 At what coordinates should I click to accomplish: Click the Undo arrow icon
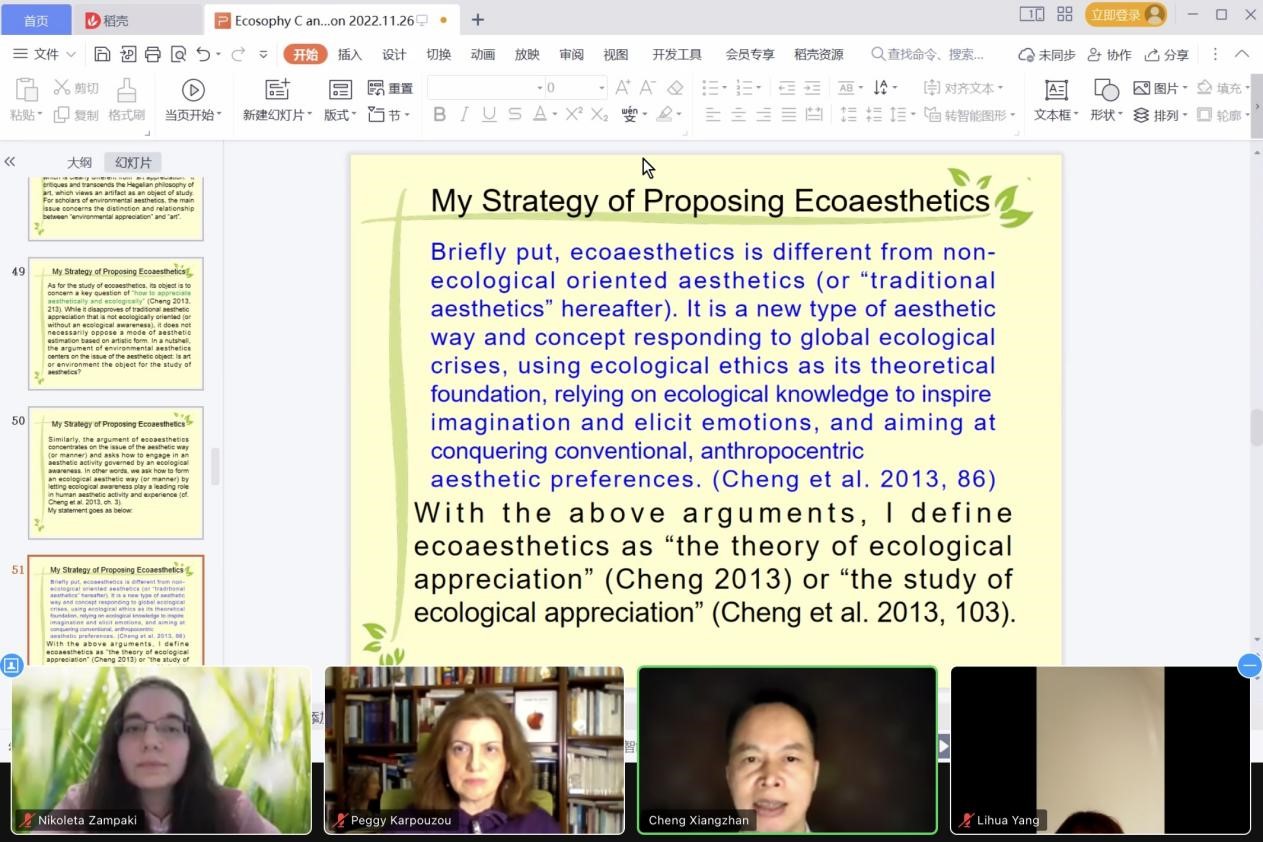204,54
